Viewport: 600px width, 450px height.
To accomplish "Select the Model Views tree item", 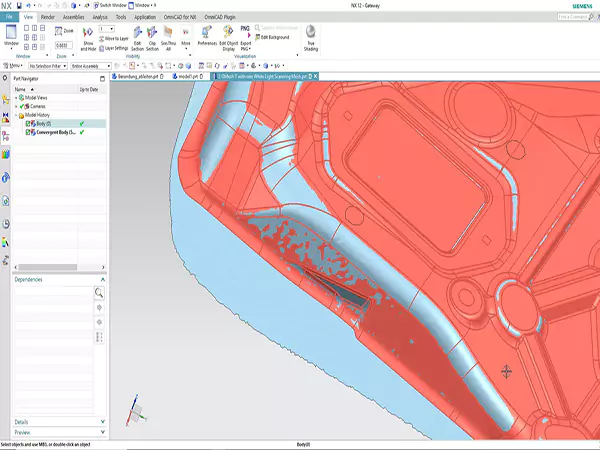I will click(36, 98).
